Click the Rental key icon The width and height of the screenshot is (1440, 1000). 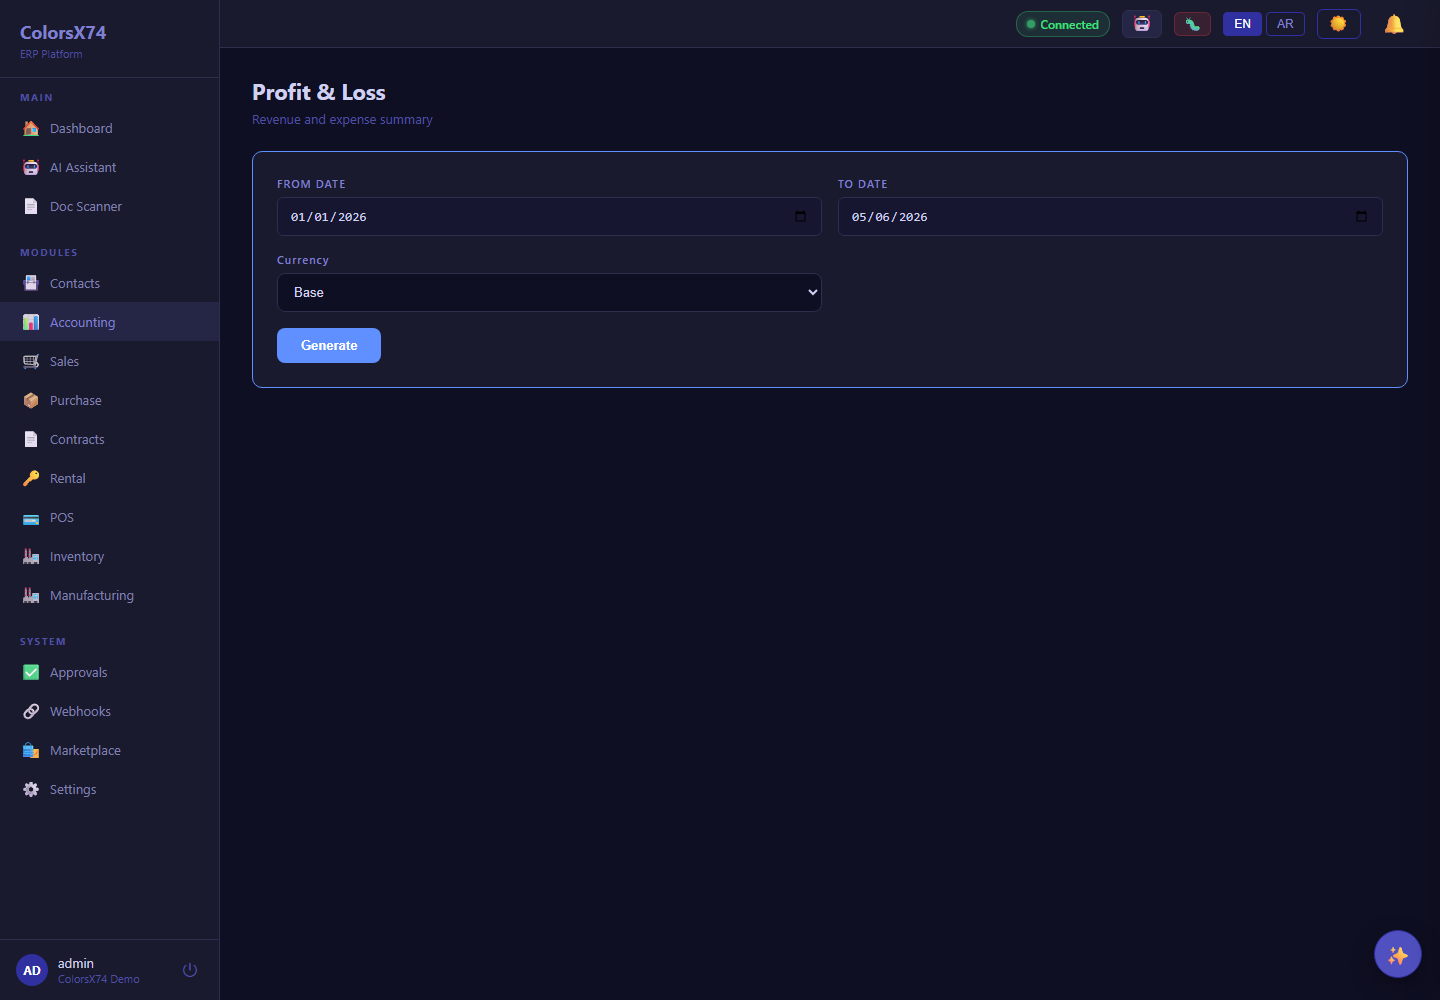pyautogui.click(x=31, y=478)
